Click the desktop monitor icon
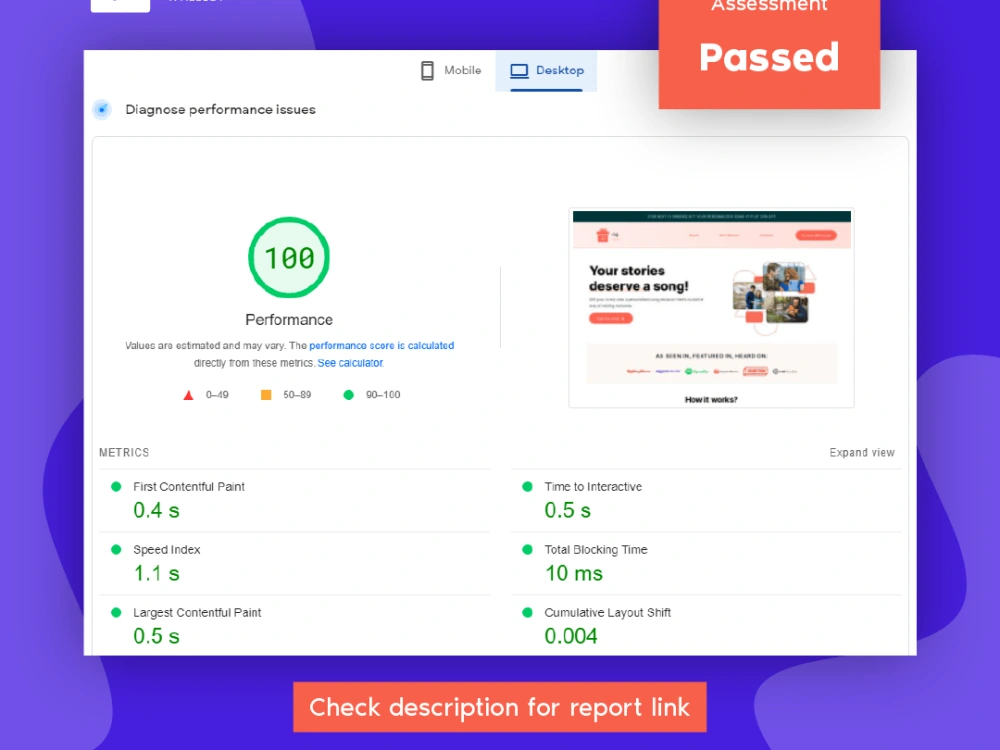This screenshot has width=1000, height=750. click(x=519, y=71)
